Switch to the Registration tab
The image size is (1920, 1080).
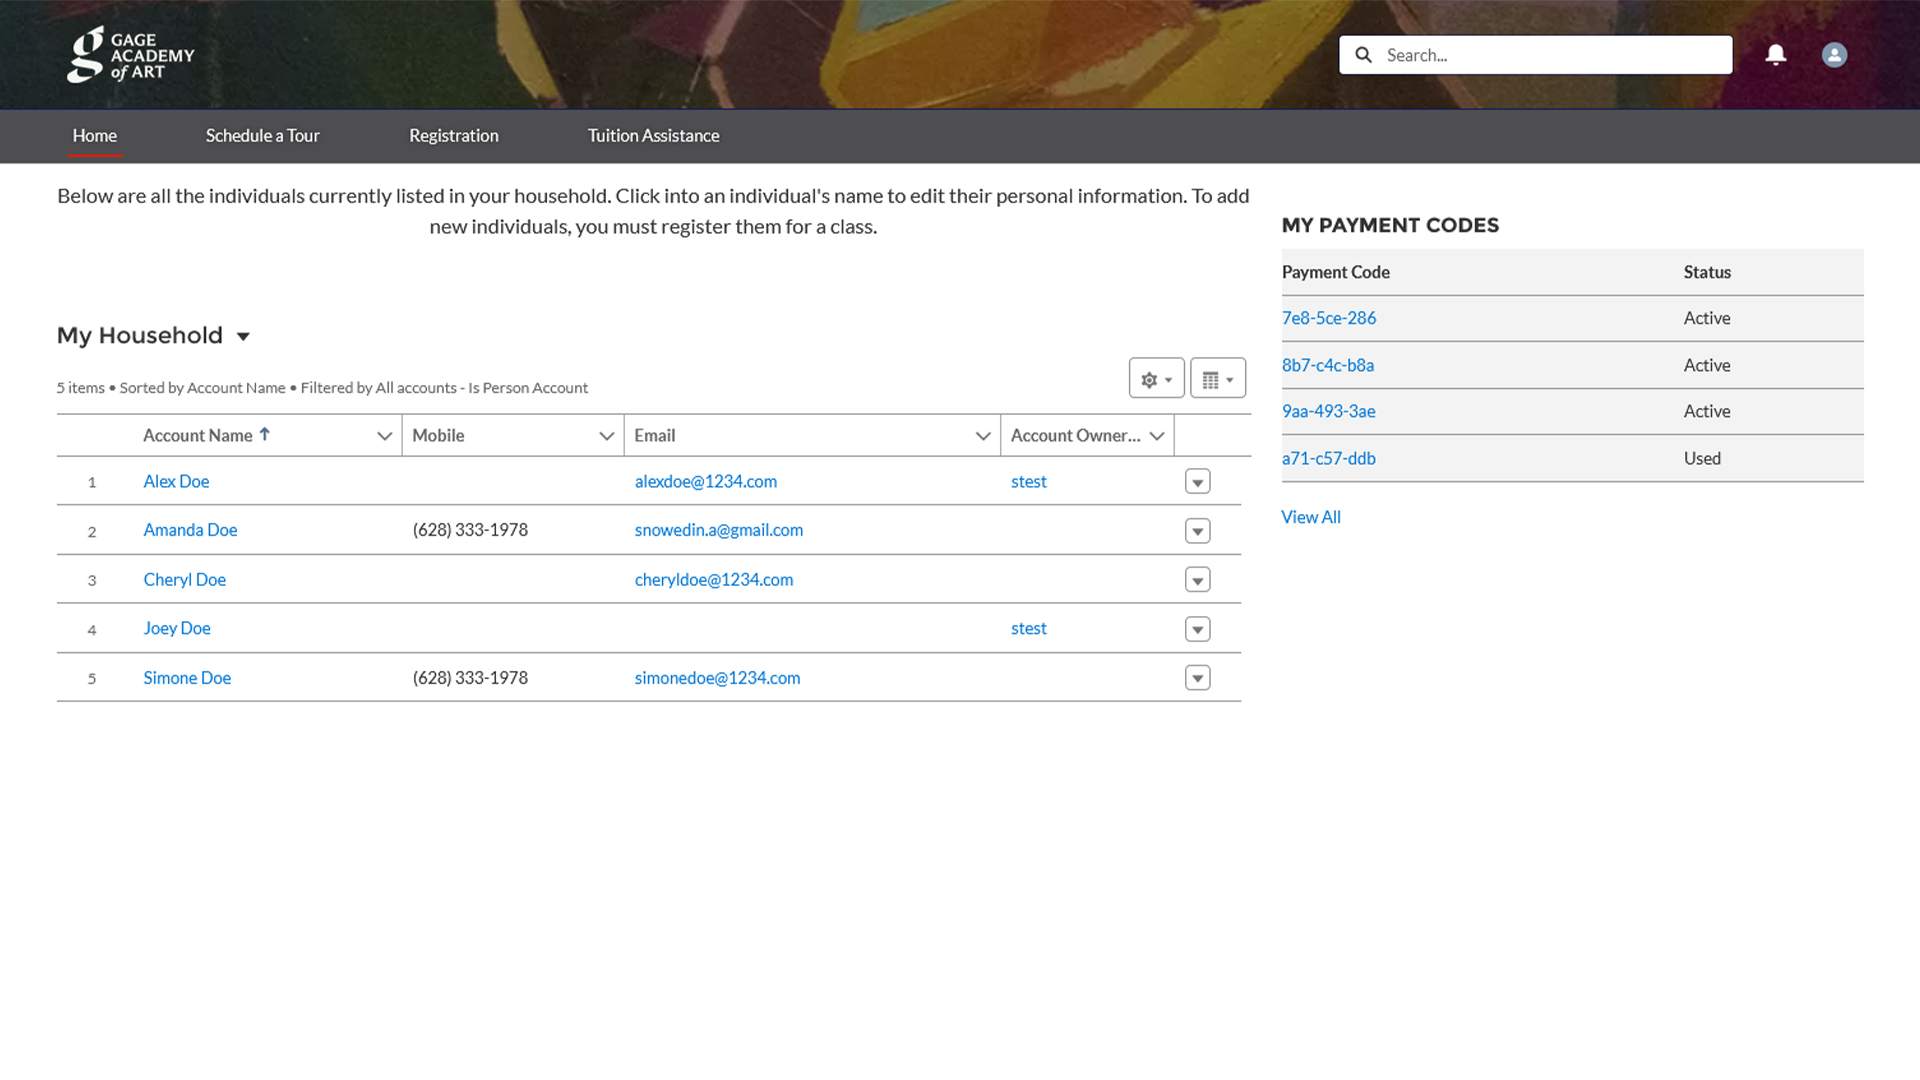[453, 136]
